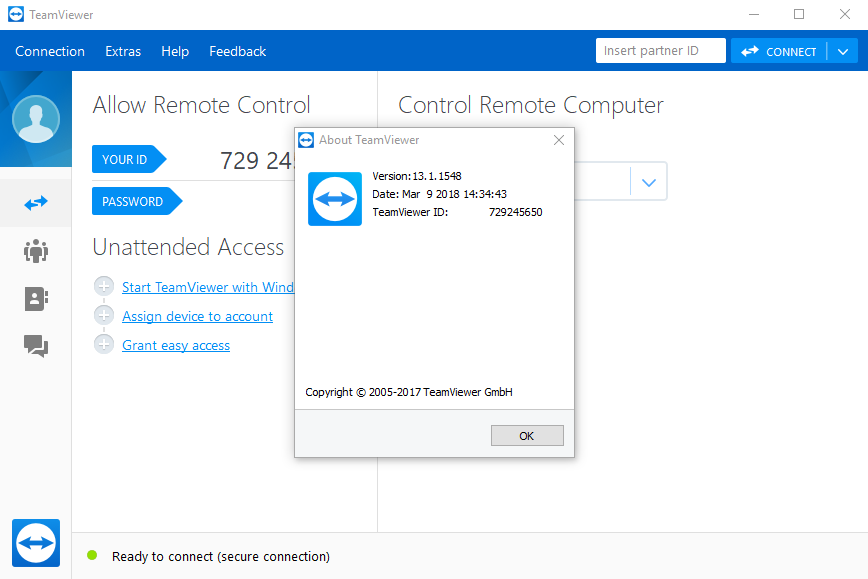
Task: Expand the CONNECT dropdown arrow
Action: [x=843, y=51]
